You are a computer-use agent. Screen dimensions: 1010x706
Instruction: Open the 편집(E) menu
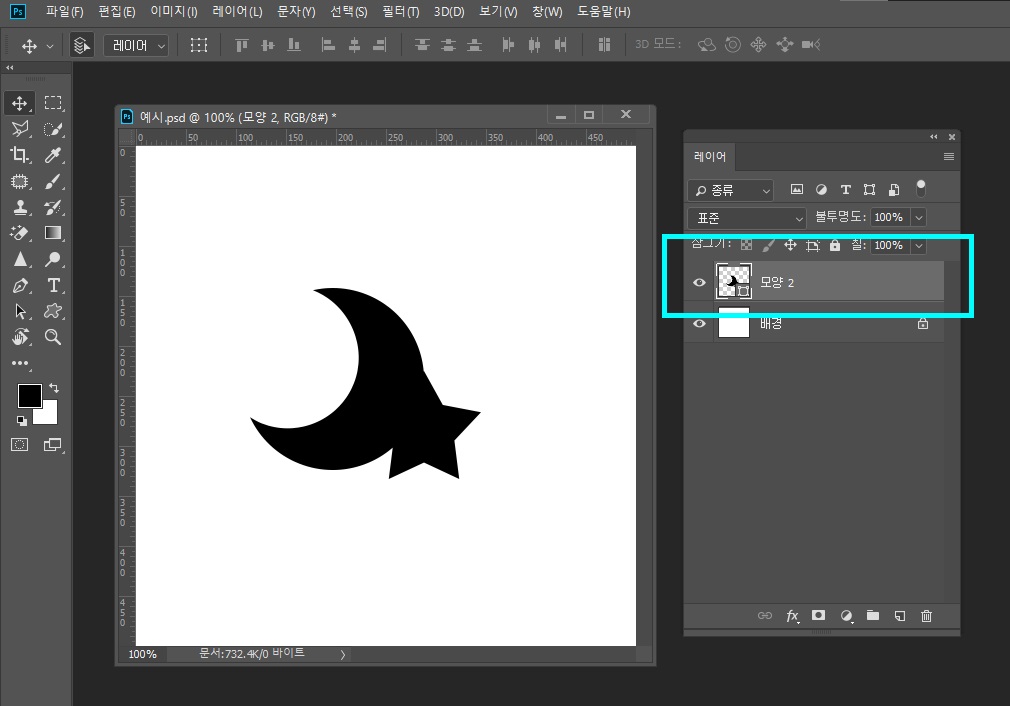click(117, 12)
